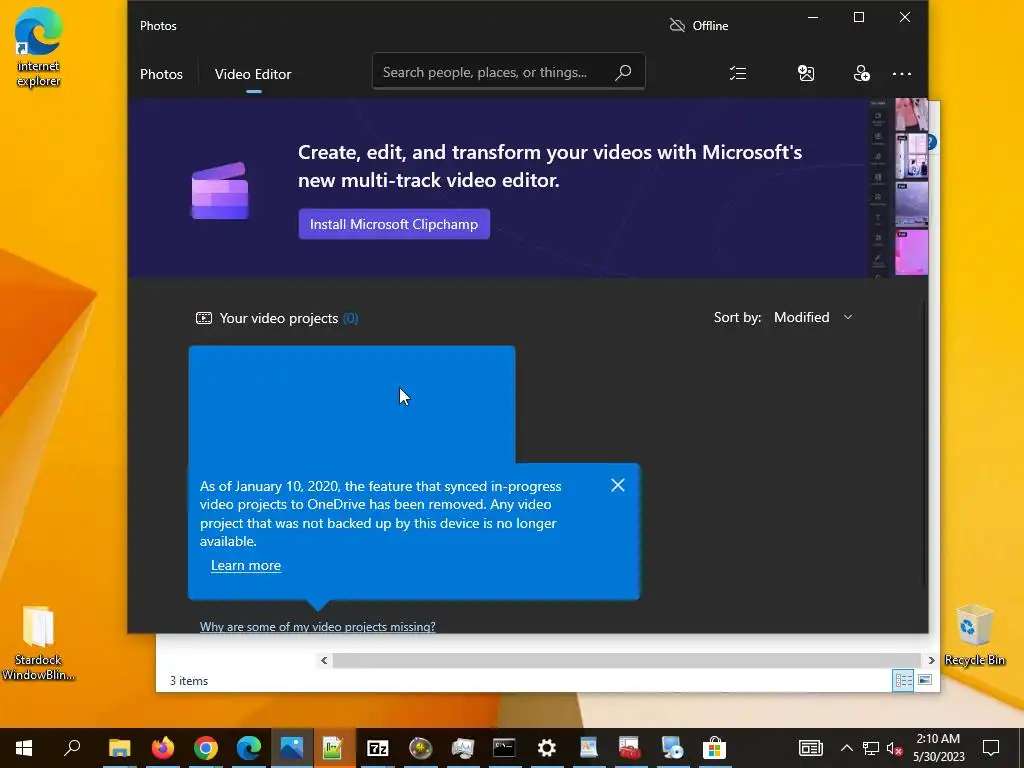Open Why are some of my video projects missing link

317,626
